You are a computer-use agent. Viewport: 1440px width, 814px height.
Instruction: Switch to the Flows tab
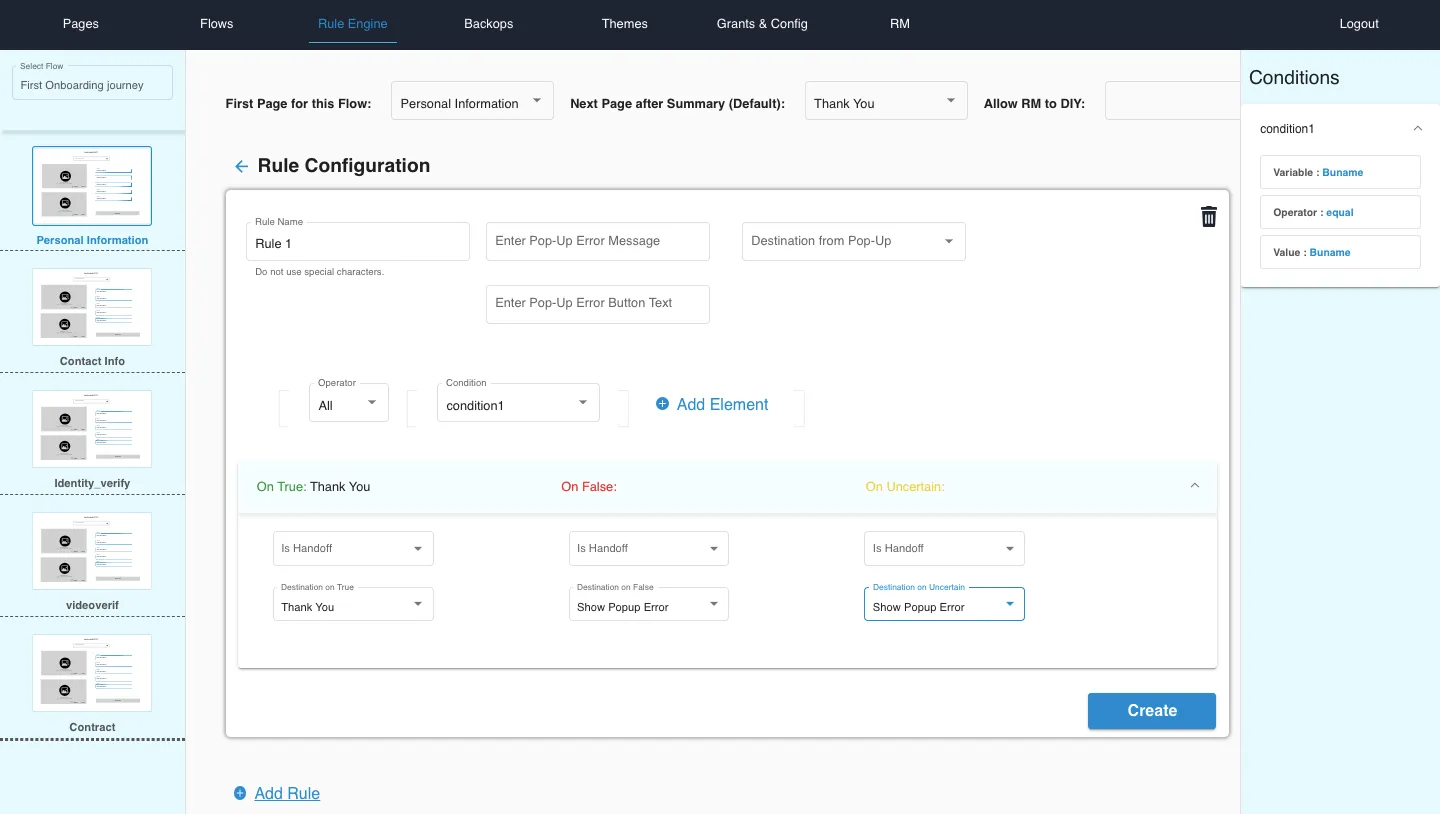point(217,24)
